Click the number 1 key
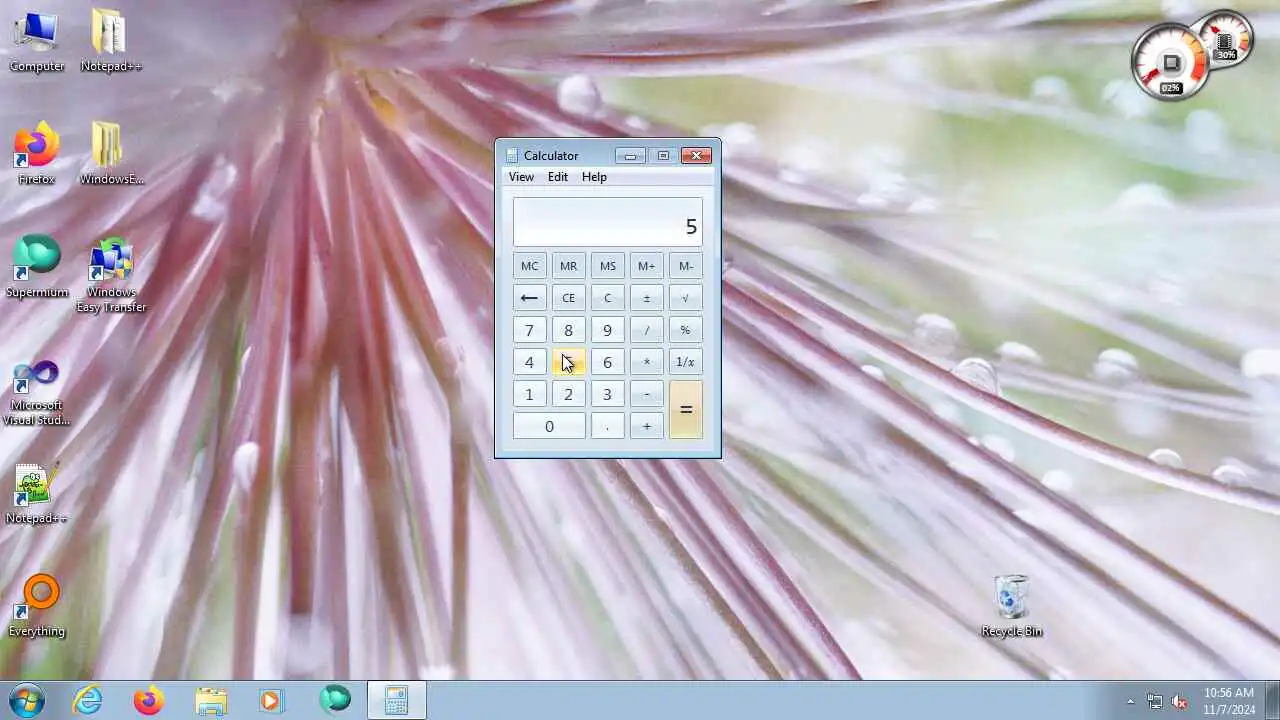1280x720 pixels. point(529,394)
